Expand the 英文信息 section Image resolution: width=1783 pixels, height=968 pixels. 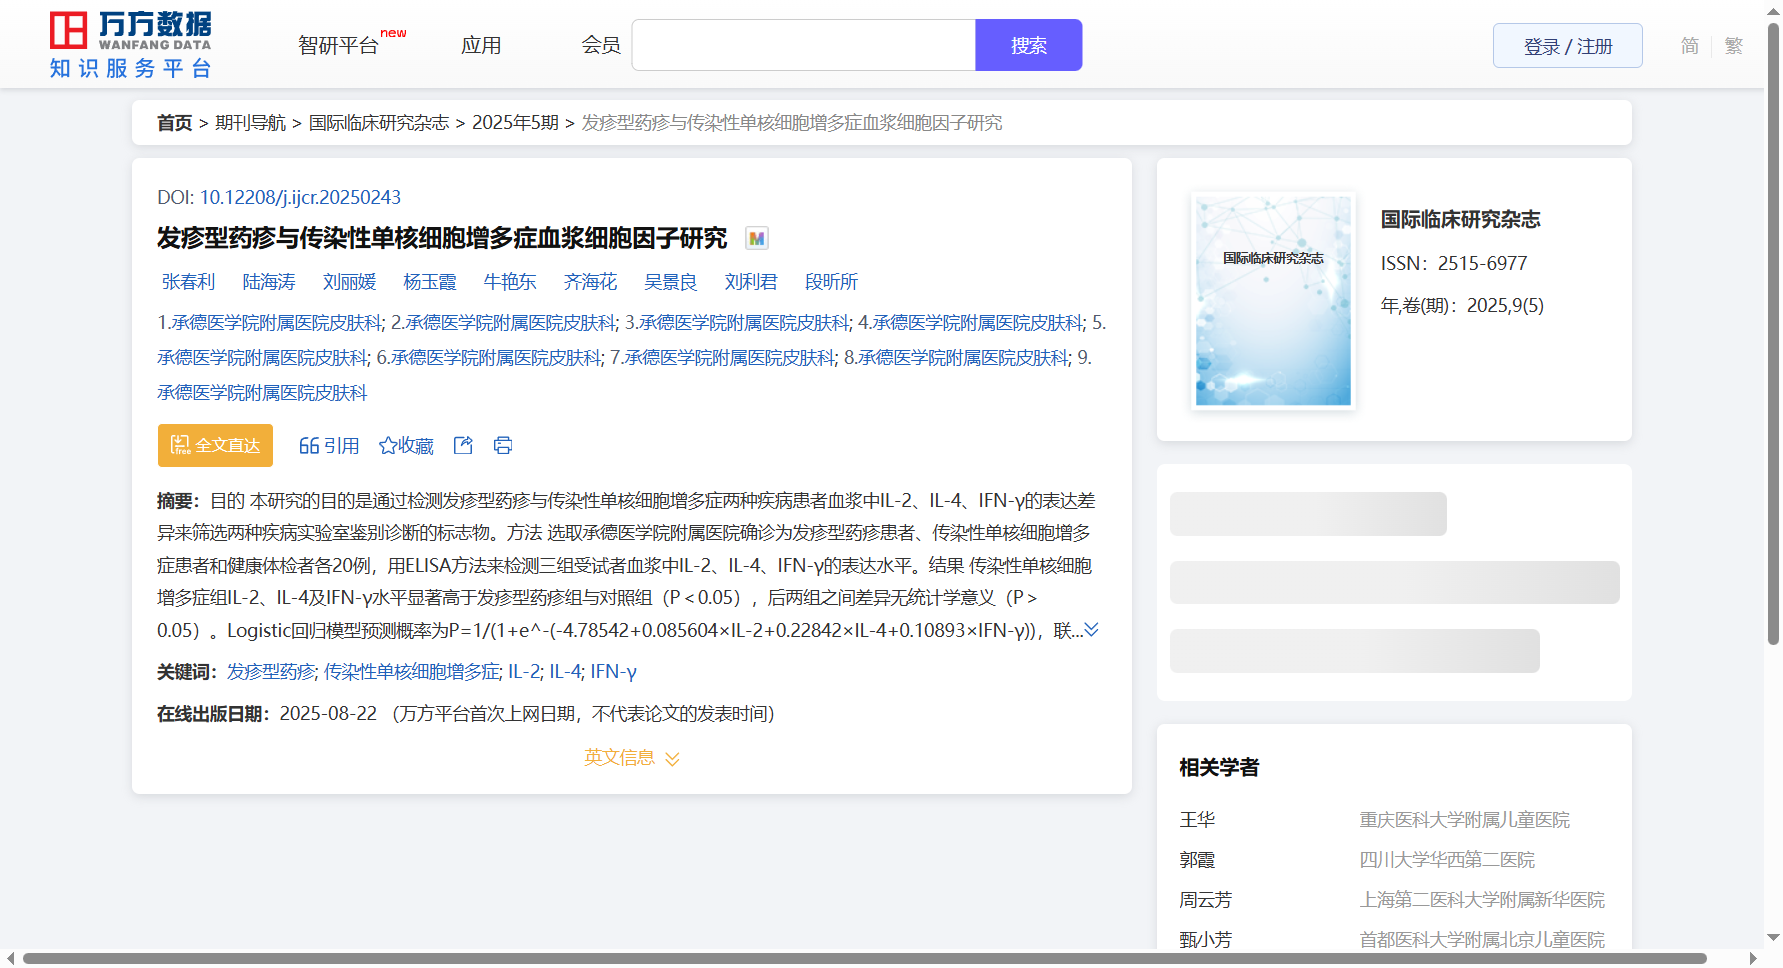pyautogui.click(x=631, y=758)
